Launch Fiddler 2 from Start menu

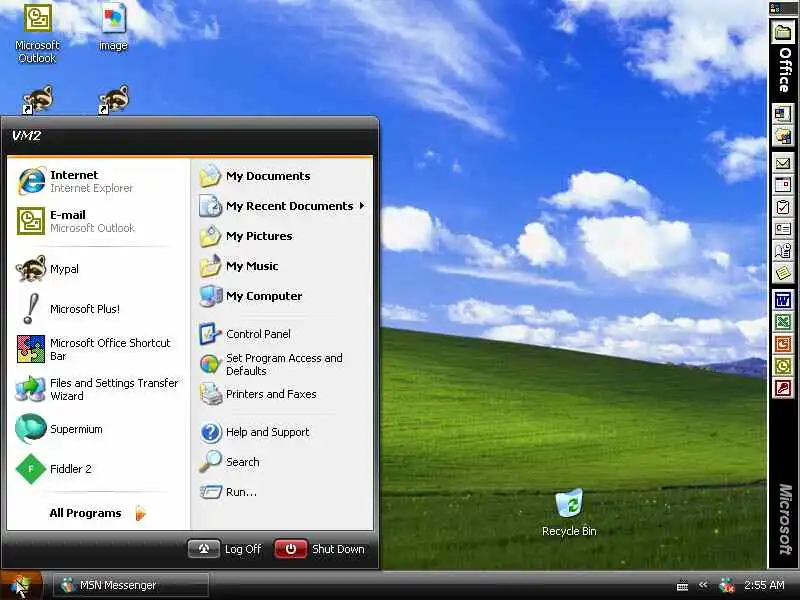[98, 469]
